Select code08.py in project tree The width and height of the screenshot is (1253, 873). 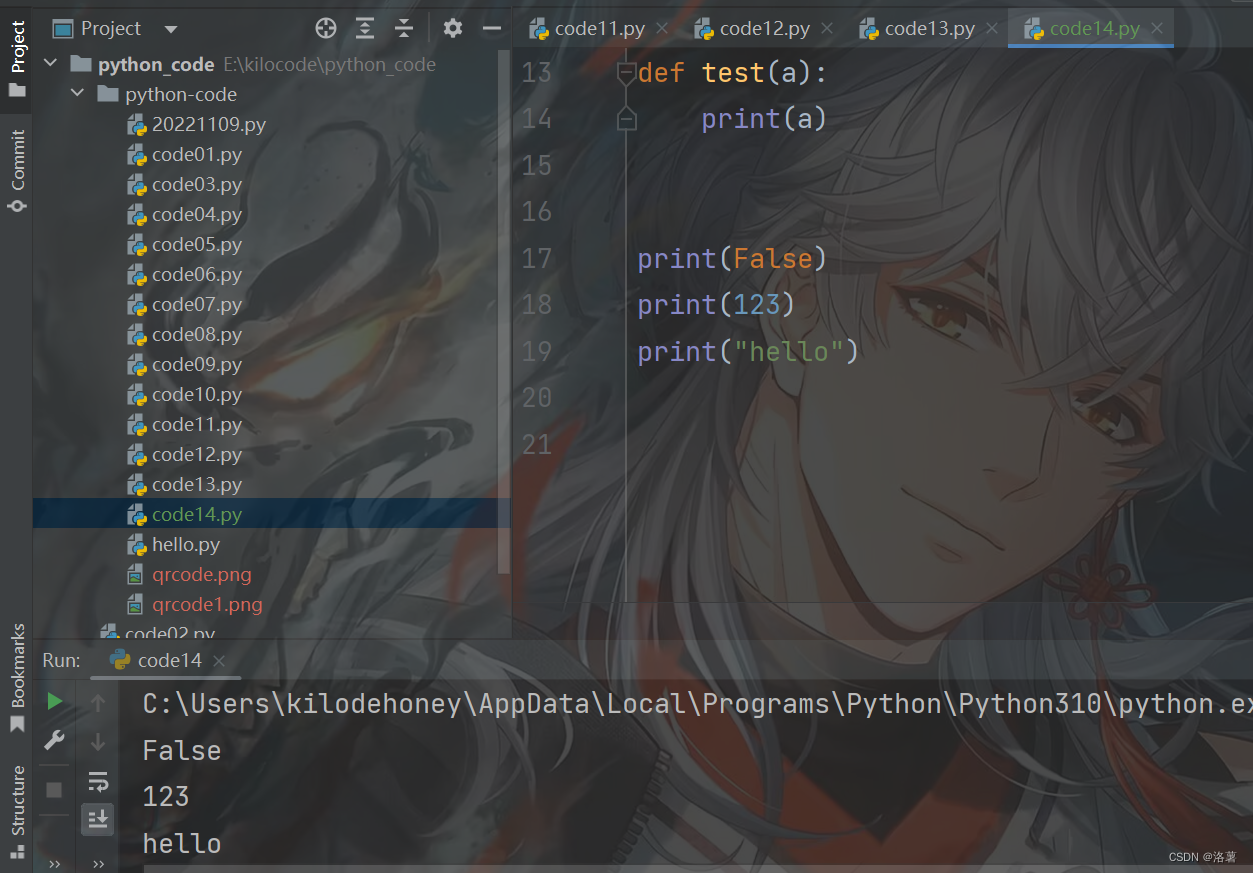click(185, 334)
